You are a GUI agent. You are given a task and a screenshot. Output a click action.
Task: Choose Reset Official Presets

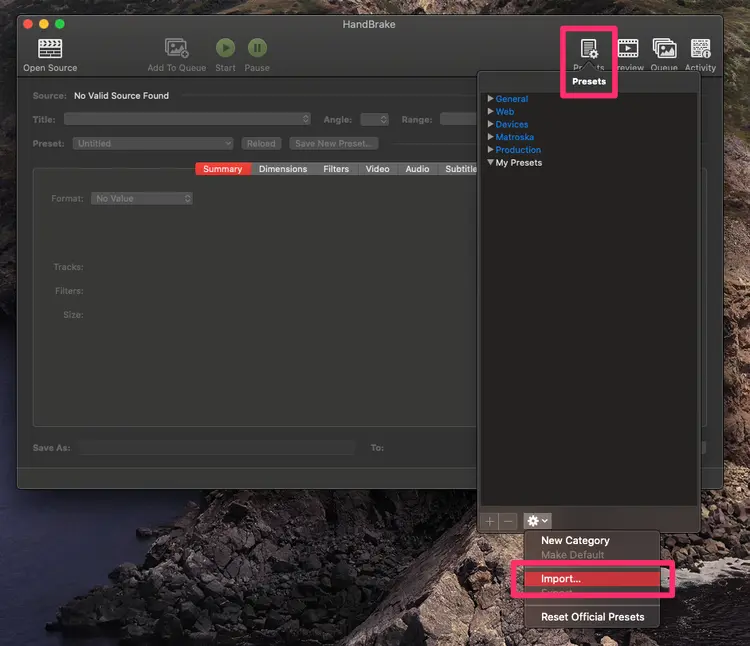pyautogui.click(x=592, y=617)
